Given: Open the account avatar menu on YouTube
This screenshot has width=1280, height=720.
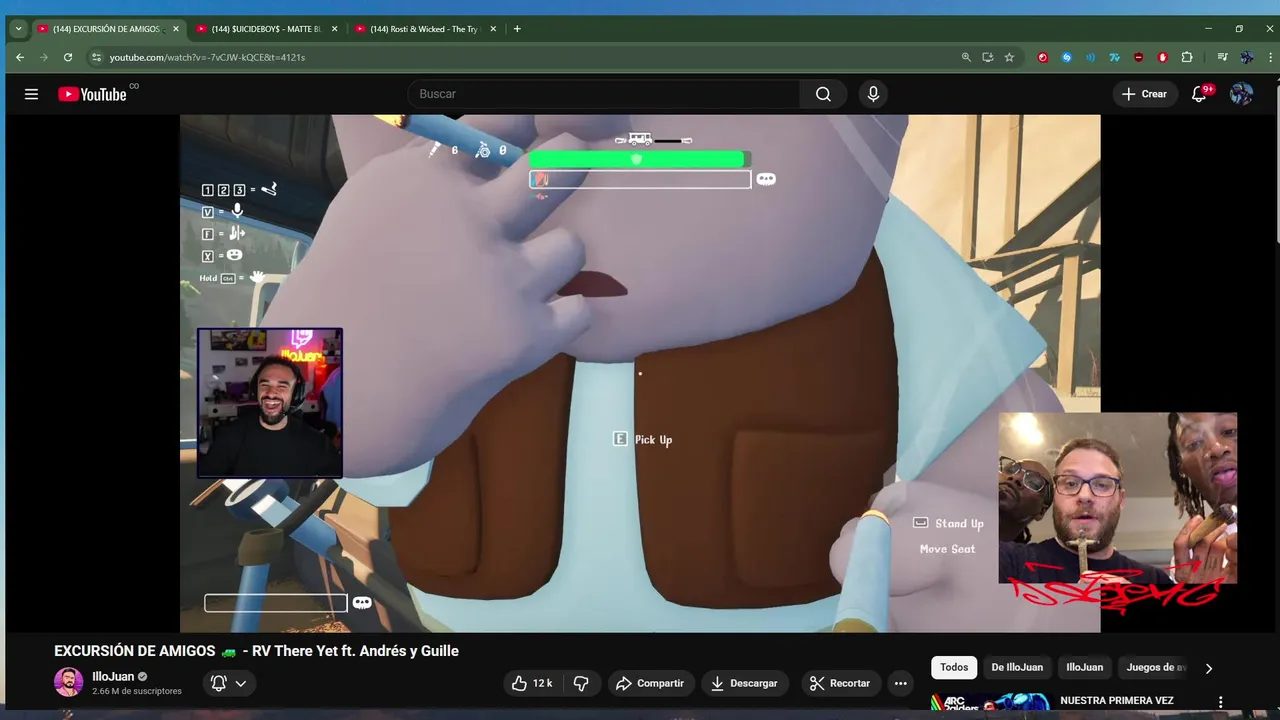Looking at the screenshot, I should click(1241, 94).
